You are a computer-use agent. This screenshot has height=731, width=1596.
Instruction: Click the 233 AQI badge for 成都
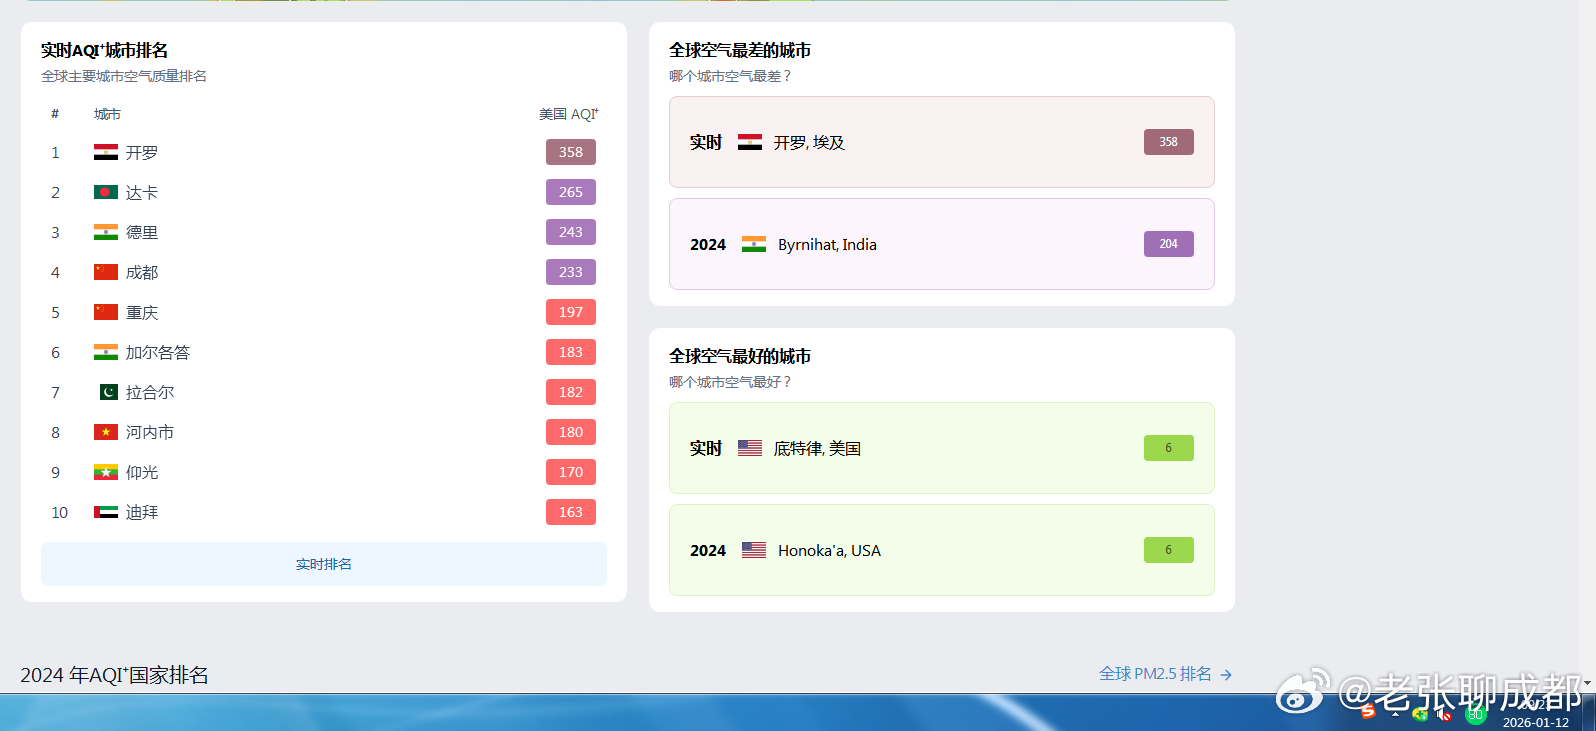(571, 272)
